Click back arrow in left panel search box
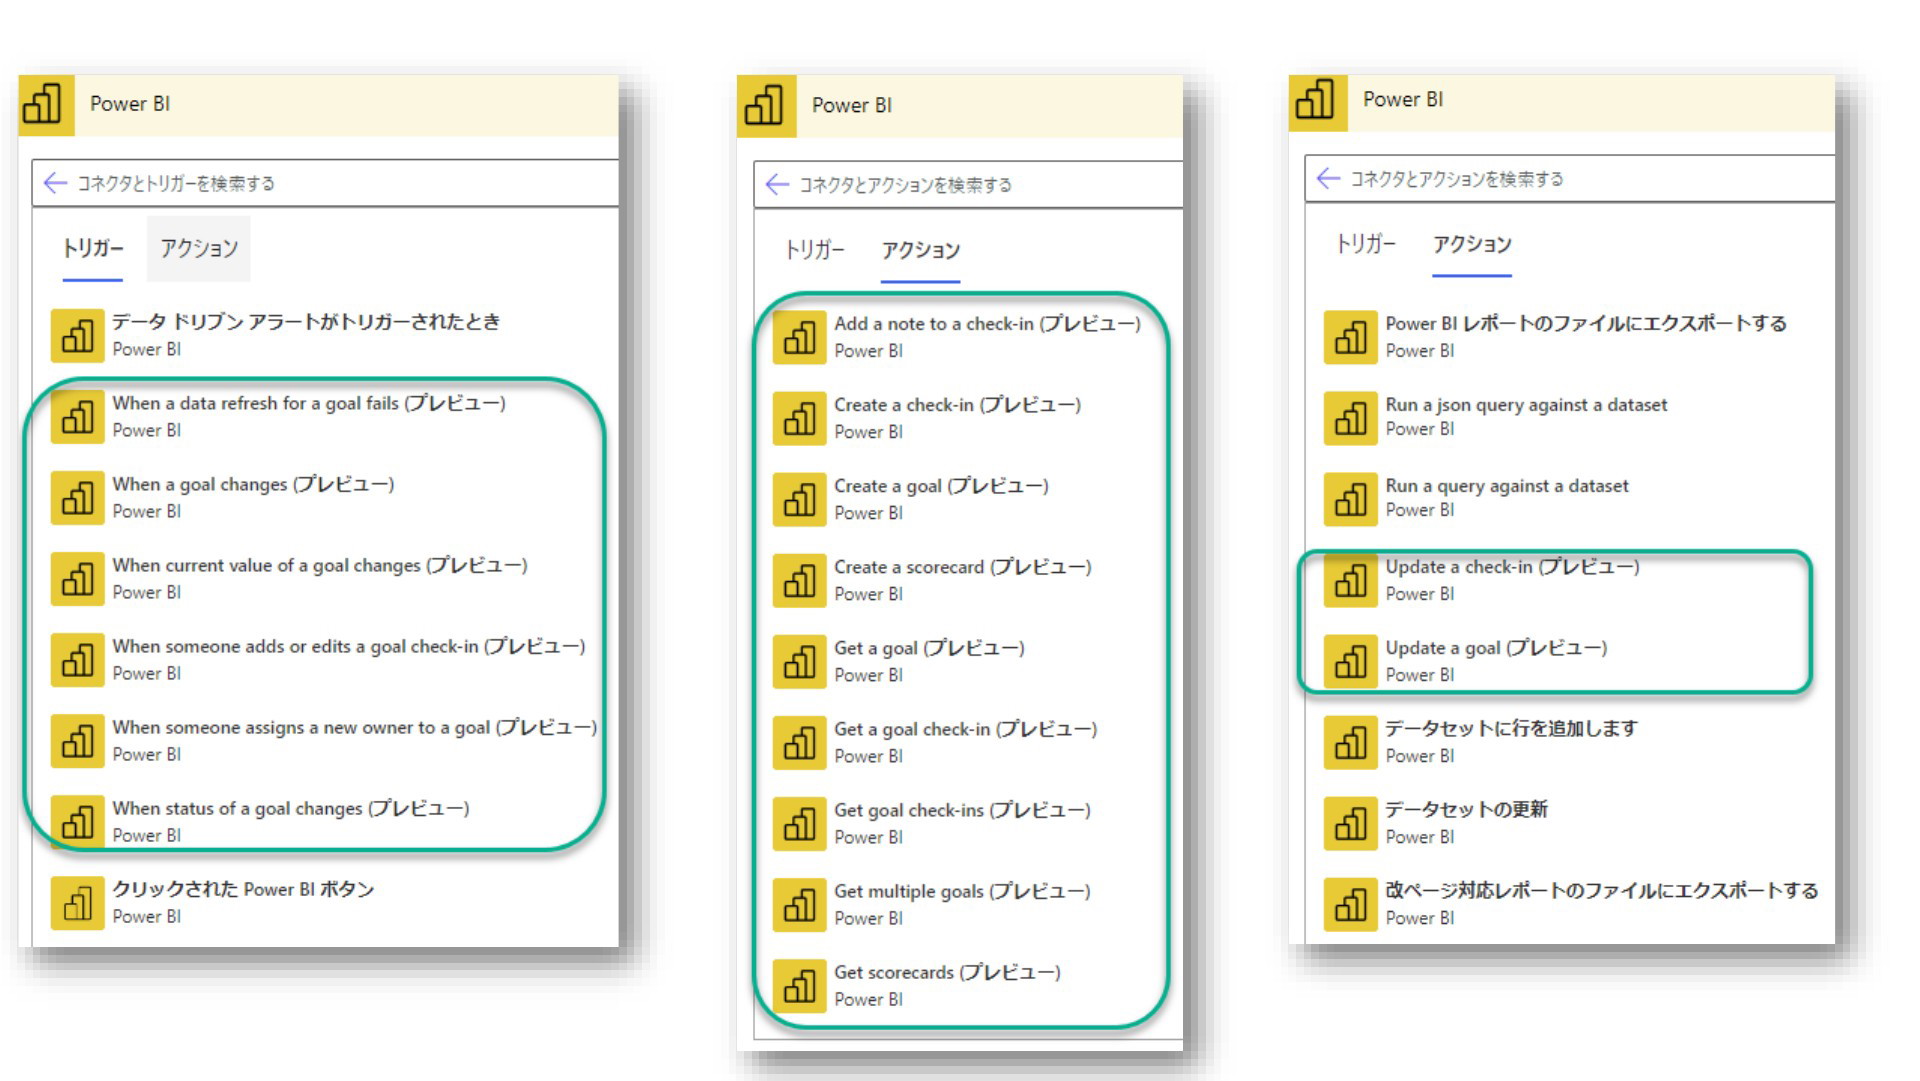1920x1081 pixels. [x=55, y=183]
